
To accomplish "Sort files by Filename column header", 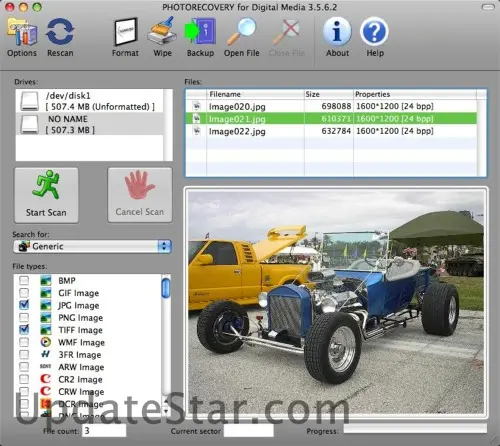I will [x=255, y=94].
